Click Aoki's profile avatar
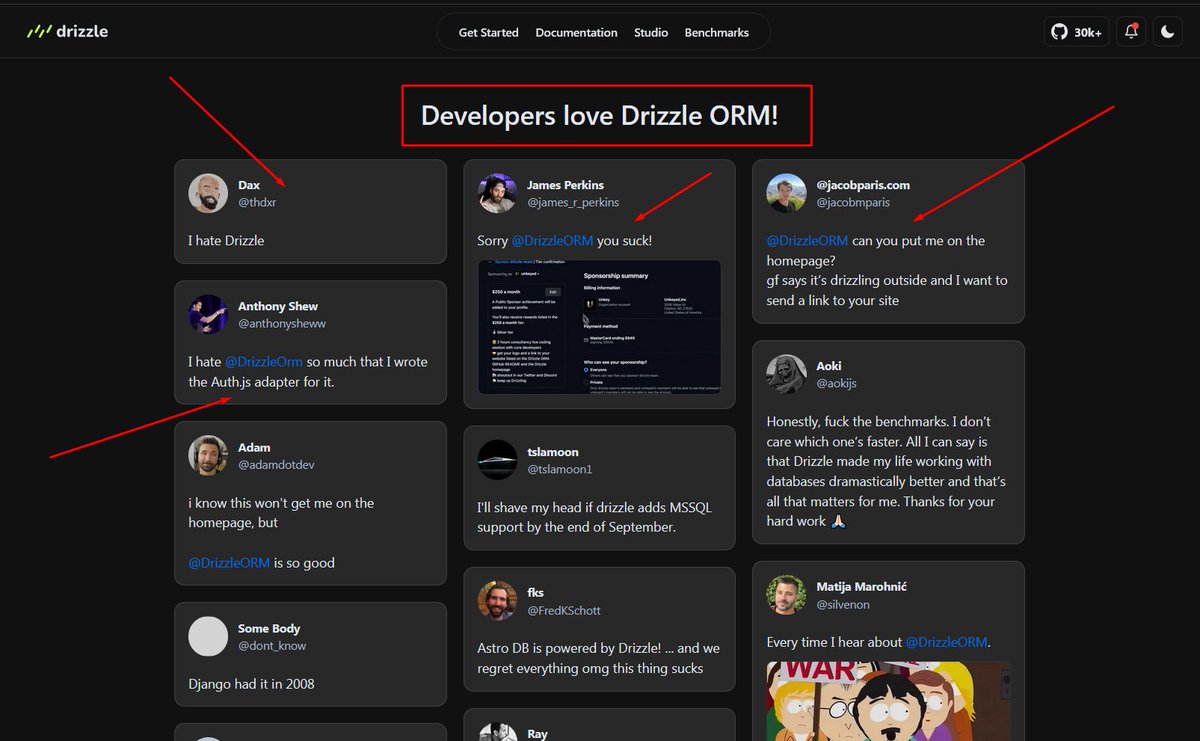The image size is (1200, 741). 786,374
